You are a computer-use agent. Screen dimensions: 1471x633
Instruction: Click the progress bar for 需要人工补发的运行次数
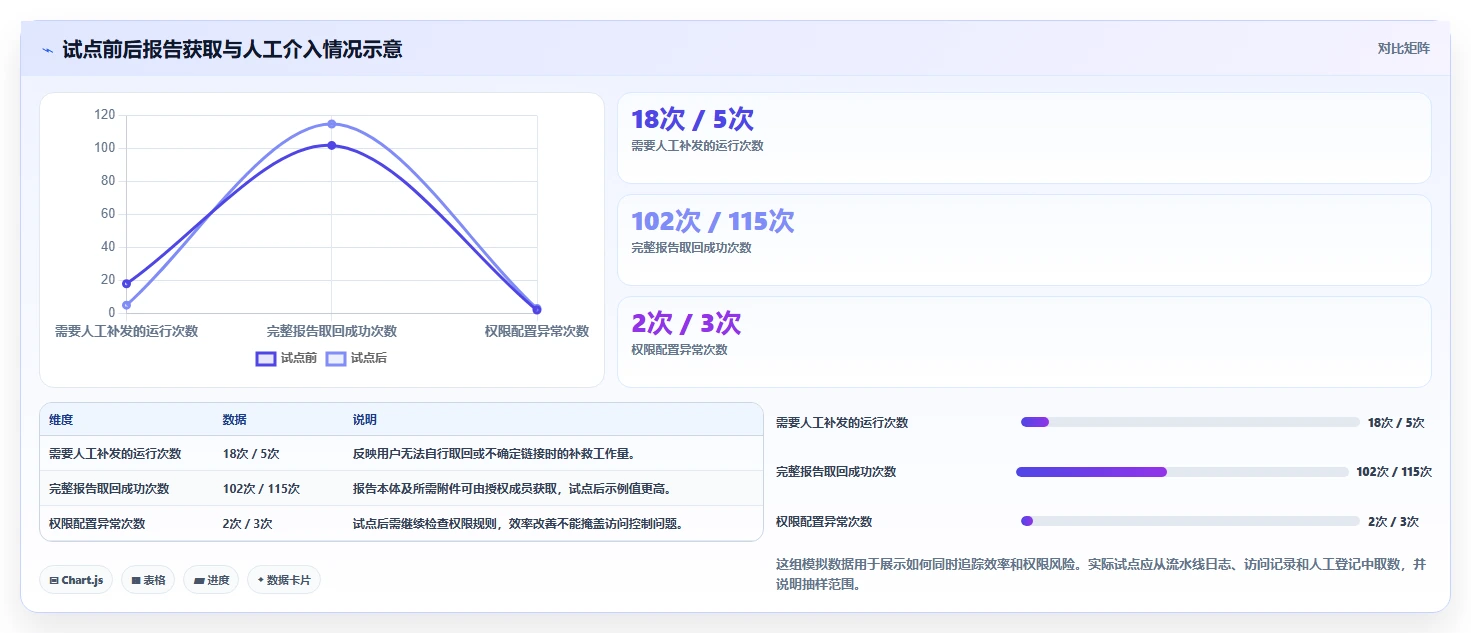pyautogui.click(x=1190, y=422)
